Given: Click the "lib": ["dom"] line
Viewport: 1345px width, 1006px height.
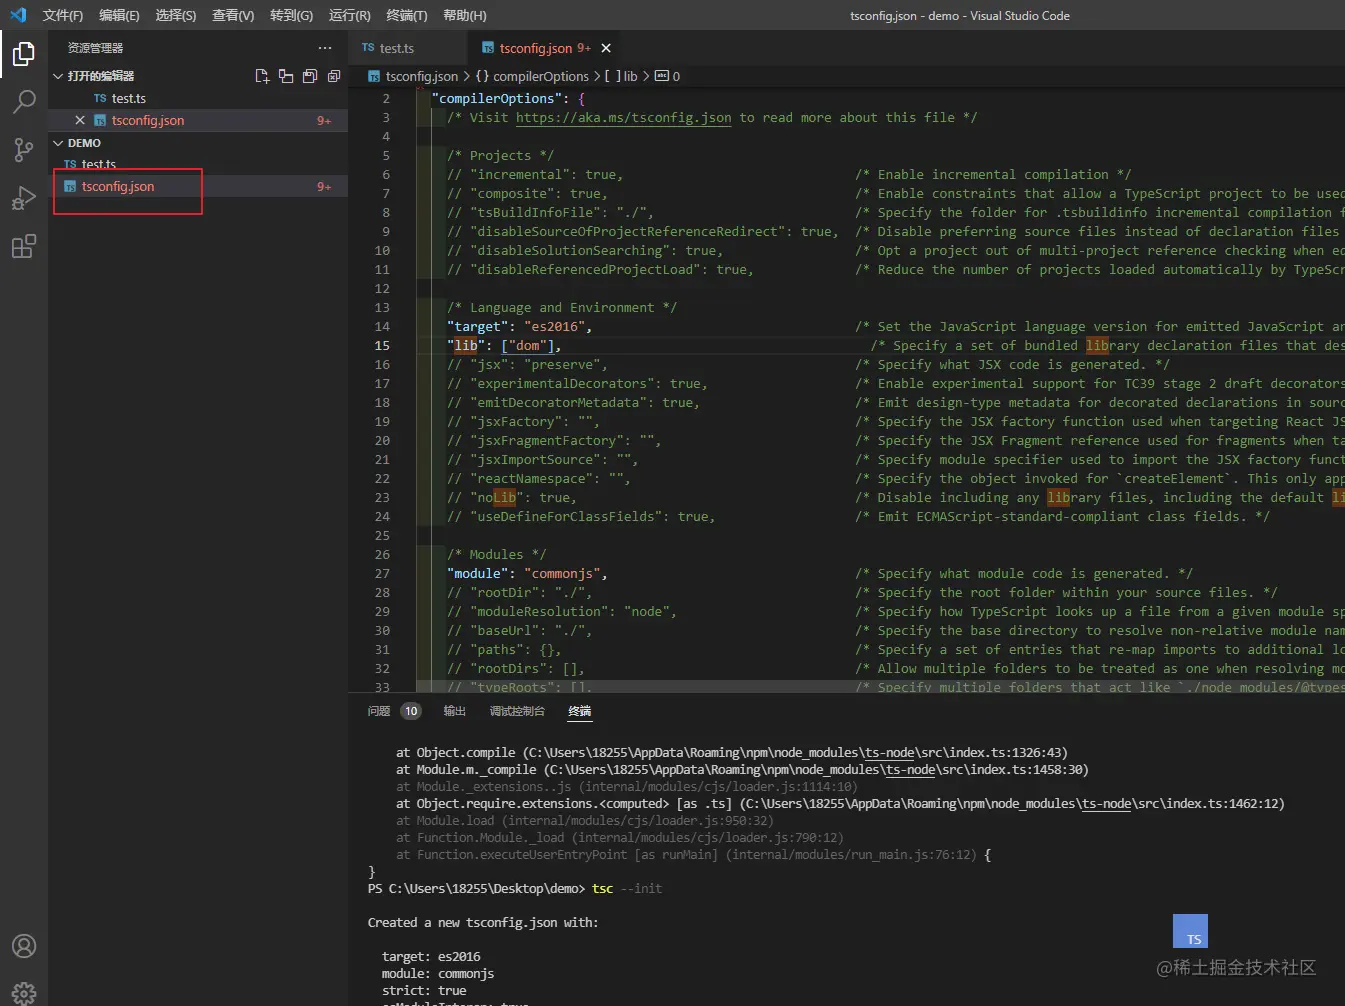Looking at the screenshot, I should (x=504, y=345).
